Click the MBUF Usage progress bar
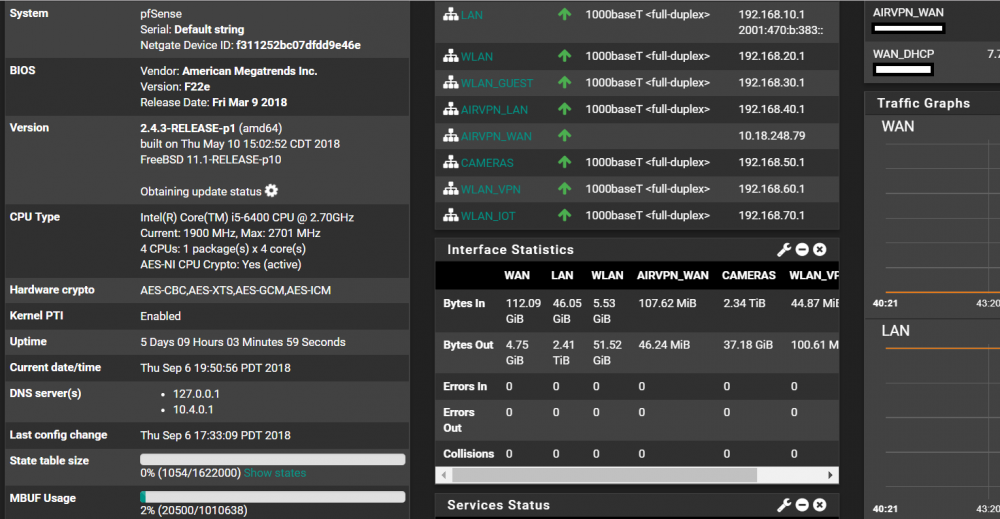The width and height of the screenshot is (1000, 519). [272, 497]
